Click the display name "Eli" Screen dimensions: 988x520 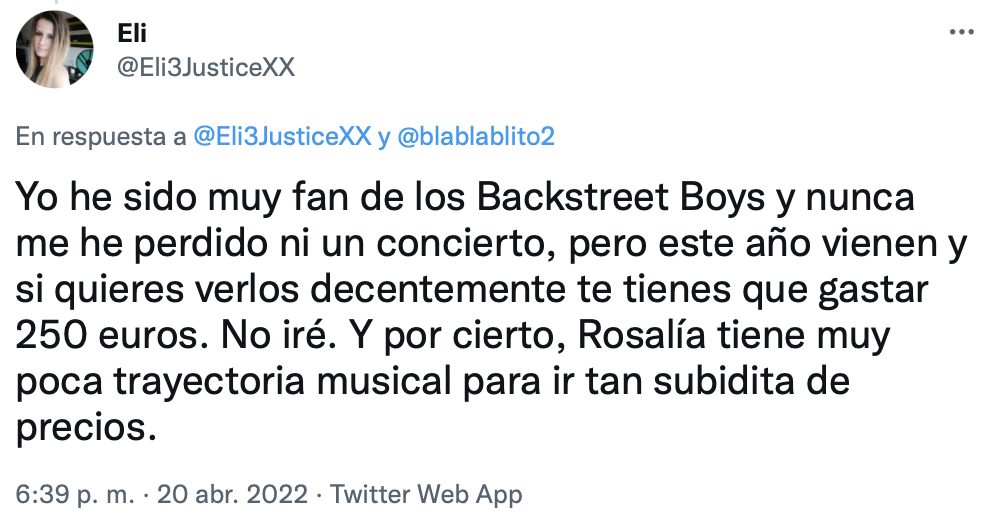click(x=132, y=37)
